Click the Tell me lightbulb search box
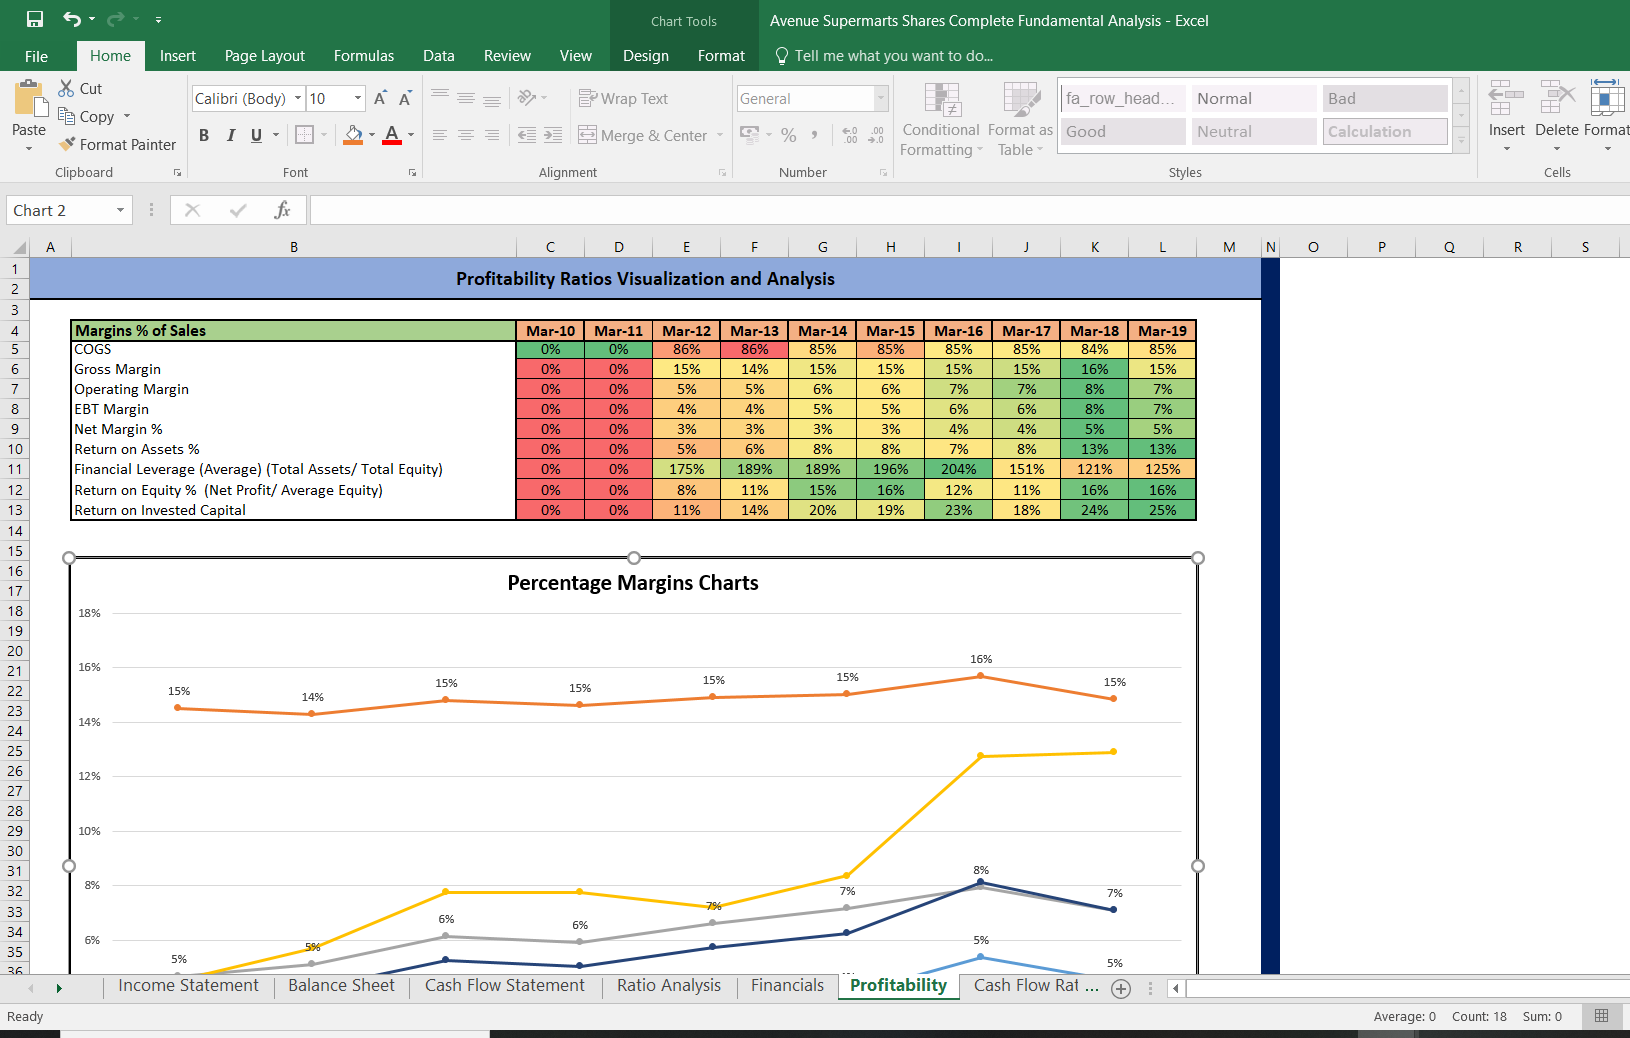Viewport: 1630px width, 1038px height. [x=884, y=56]
